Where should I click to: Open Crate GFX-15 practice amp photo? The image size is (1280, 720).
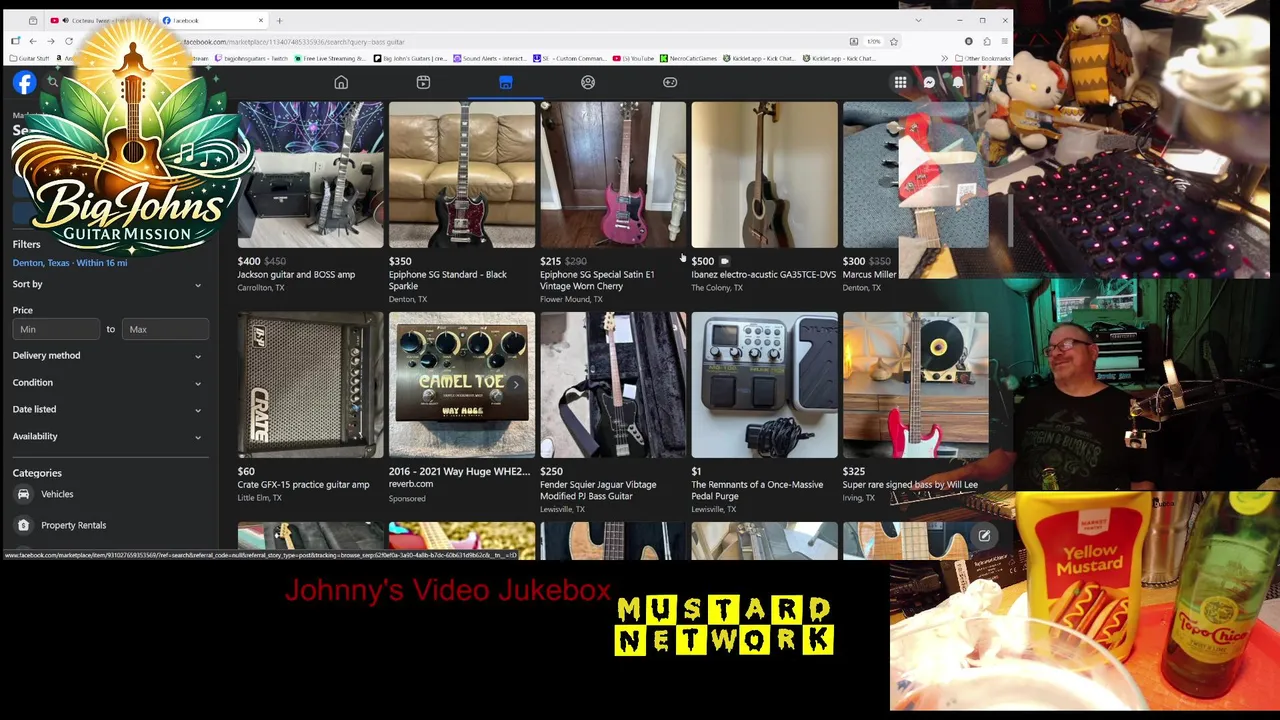click(x=310, y=385)
